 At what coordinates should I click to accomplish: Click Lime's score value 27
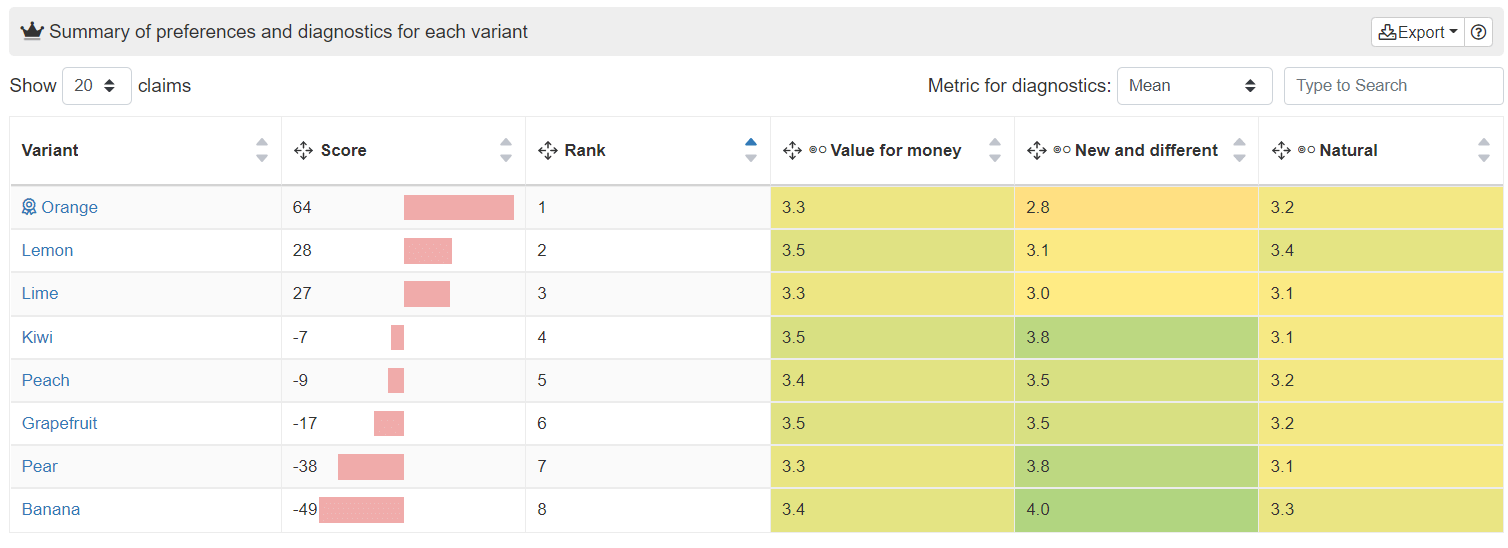tap(302, 293)
